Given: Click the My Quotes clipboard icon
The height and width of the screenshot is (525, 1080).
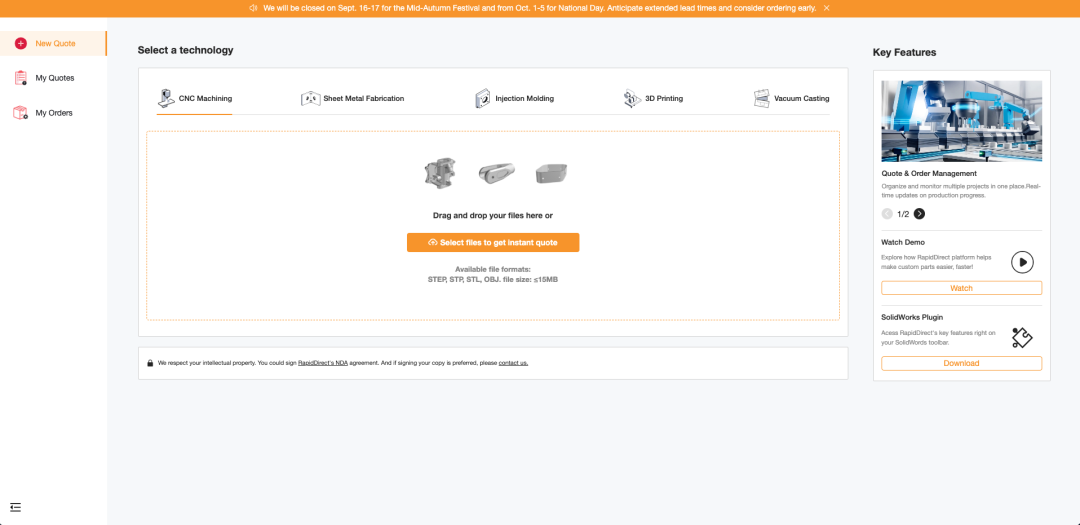Looking at the screenshot, I should (x=21, y=78).
